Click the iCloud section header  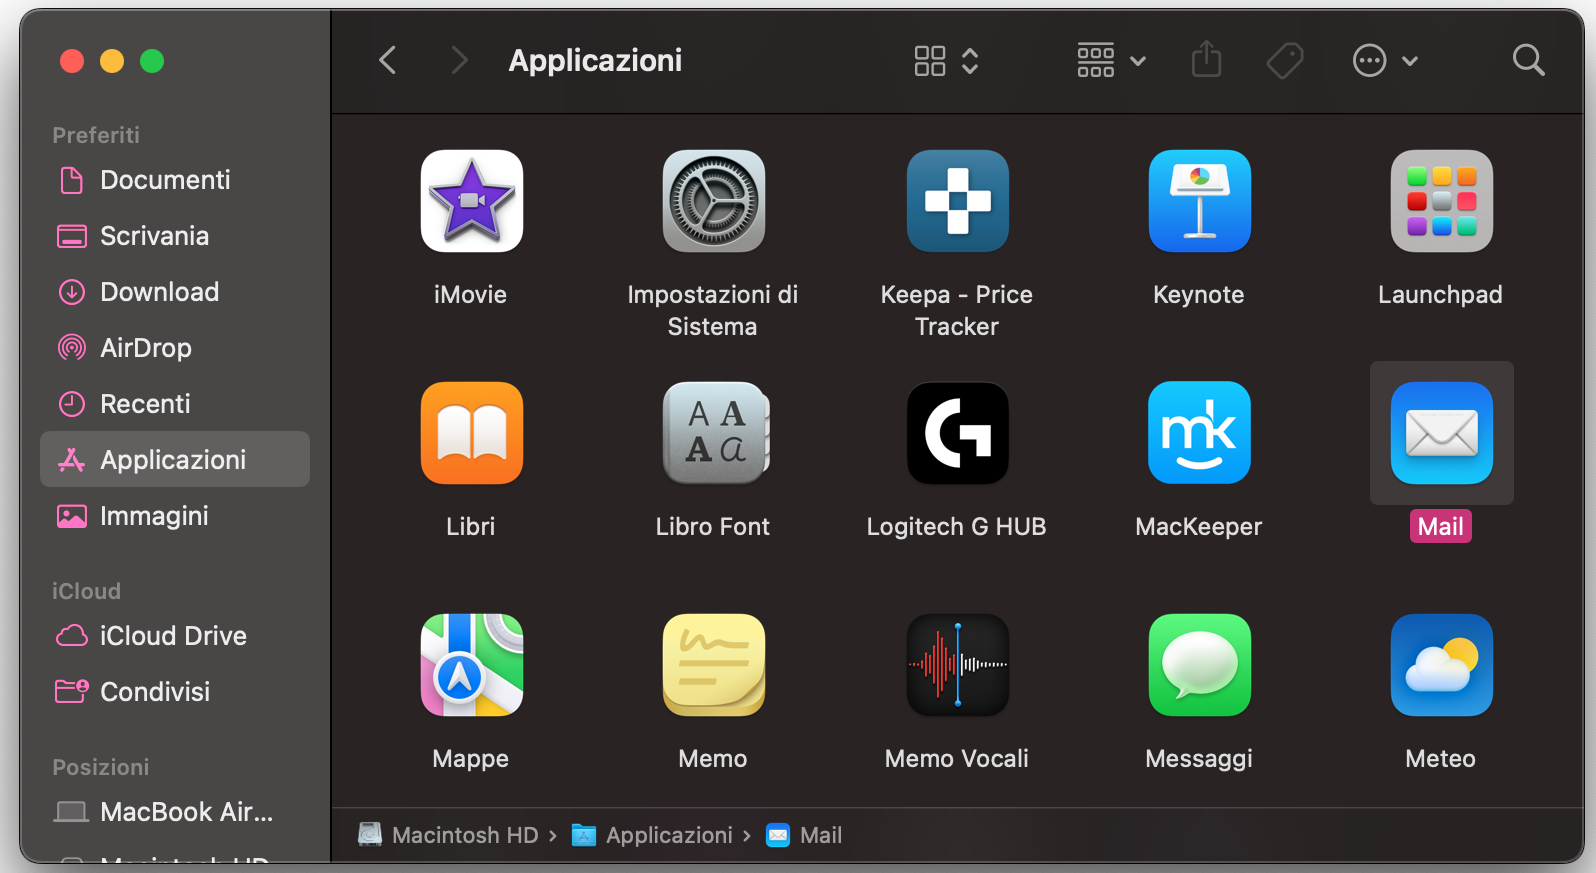86,591
